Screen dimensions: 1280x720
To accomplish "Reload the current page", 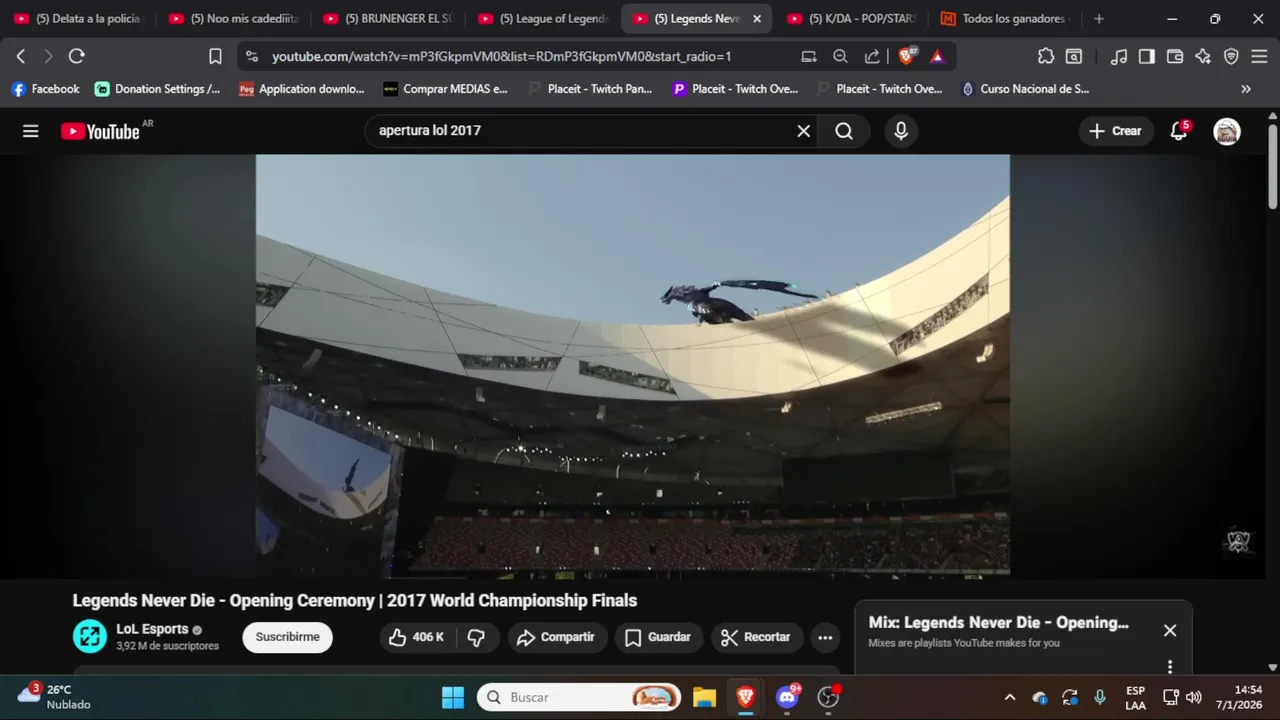I will point(77,56).
